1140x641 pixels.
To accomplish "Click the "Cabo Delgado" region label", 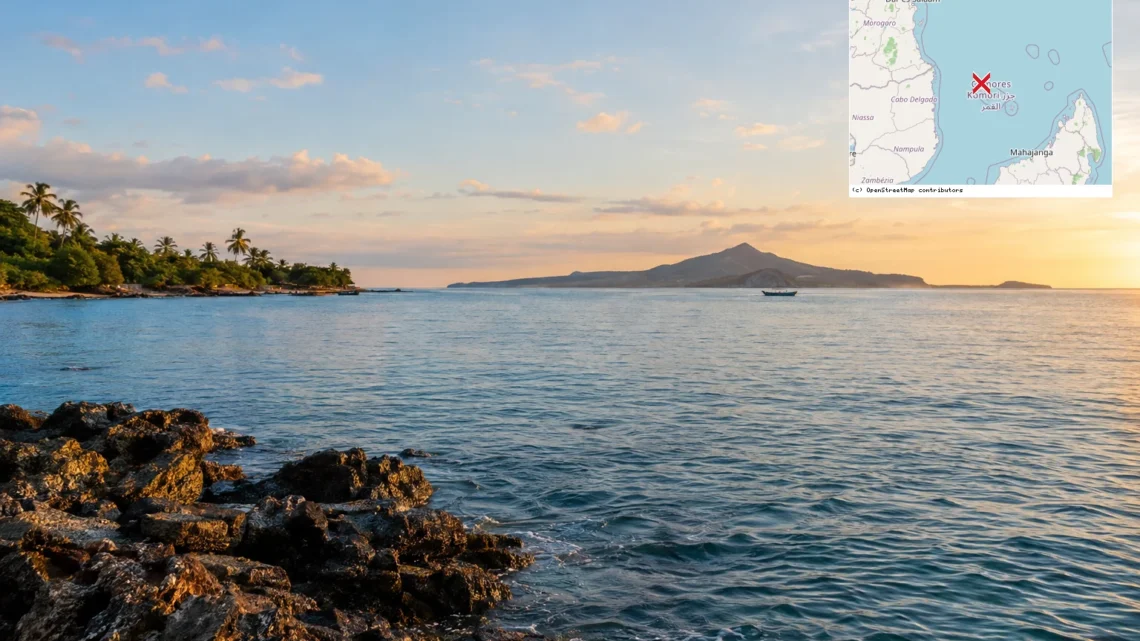I will [914, 100].
